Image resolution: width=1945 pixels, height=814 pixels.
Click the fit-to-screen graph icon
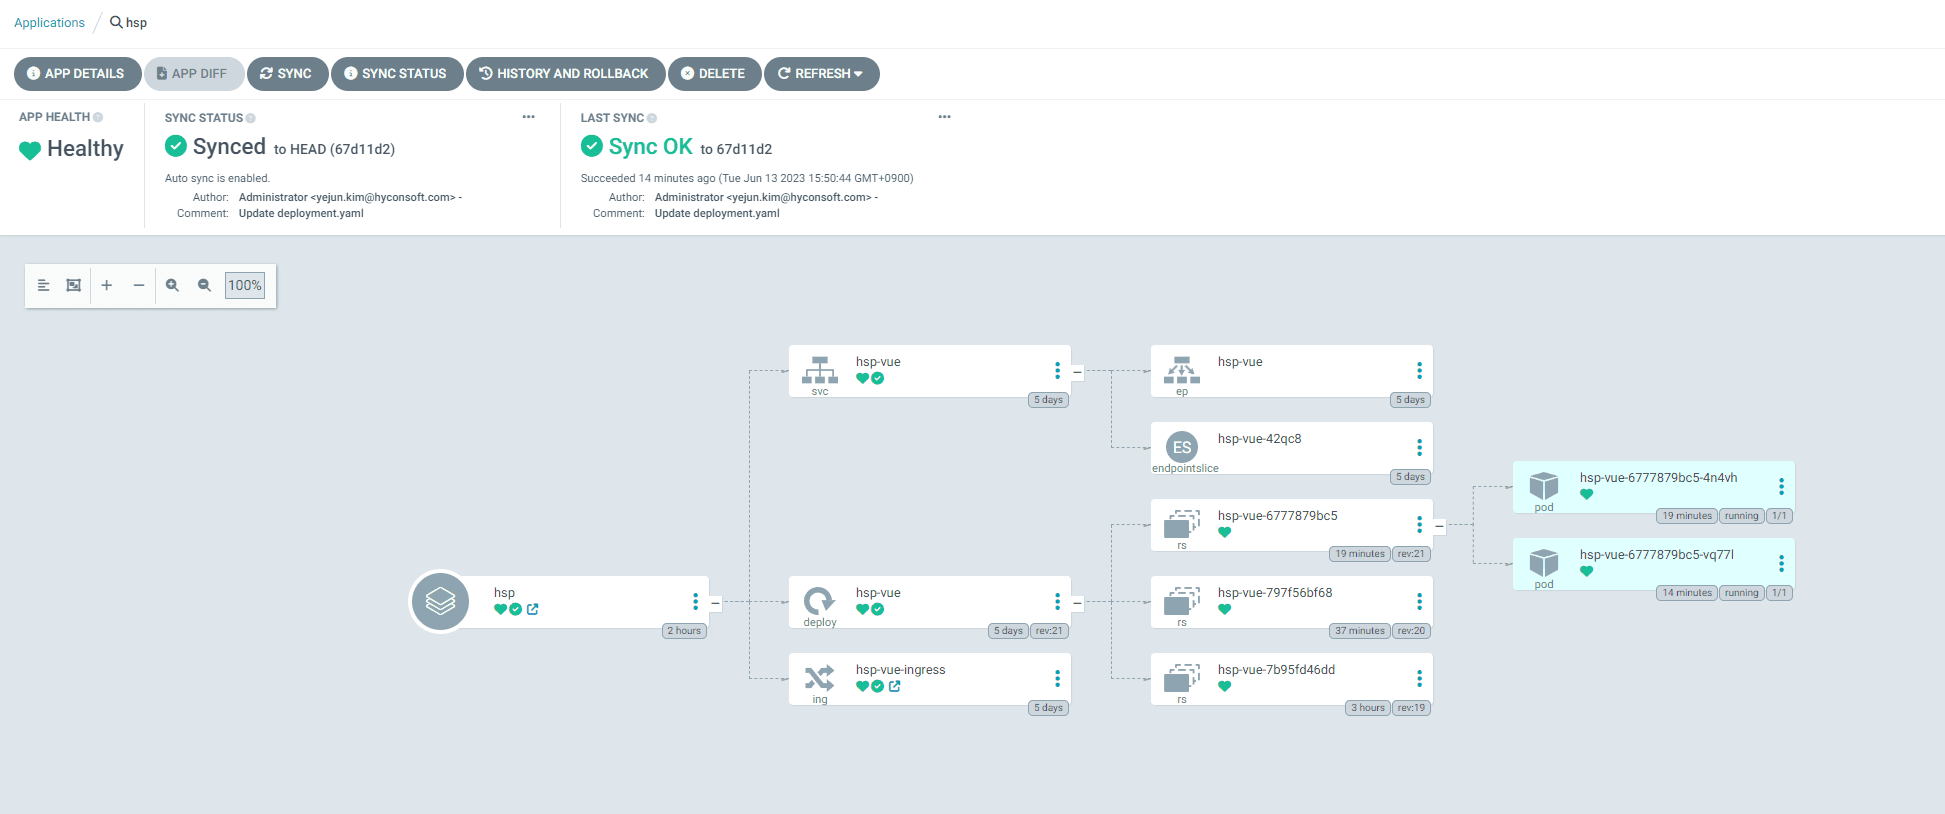coord(74,285)
